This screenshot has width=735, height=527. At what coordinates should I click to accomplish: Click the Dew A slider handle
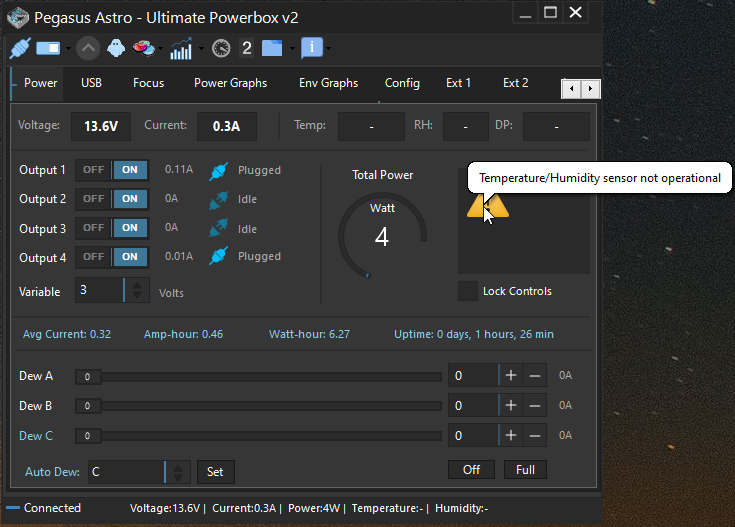tap(88, 377)
